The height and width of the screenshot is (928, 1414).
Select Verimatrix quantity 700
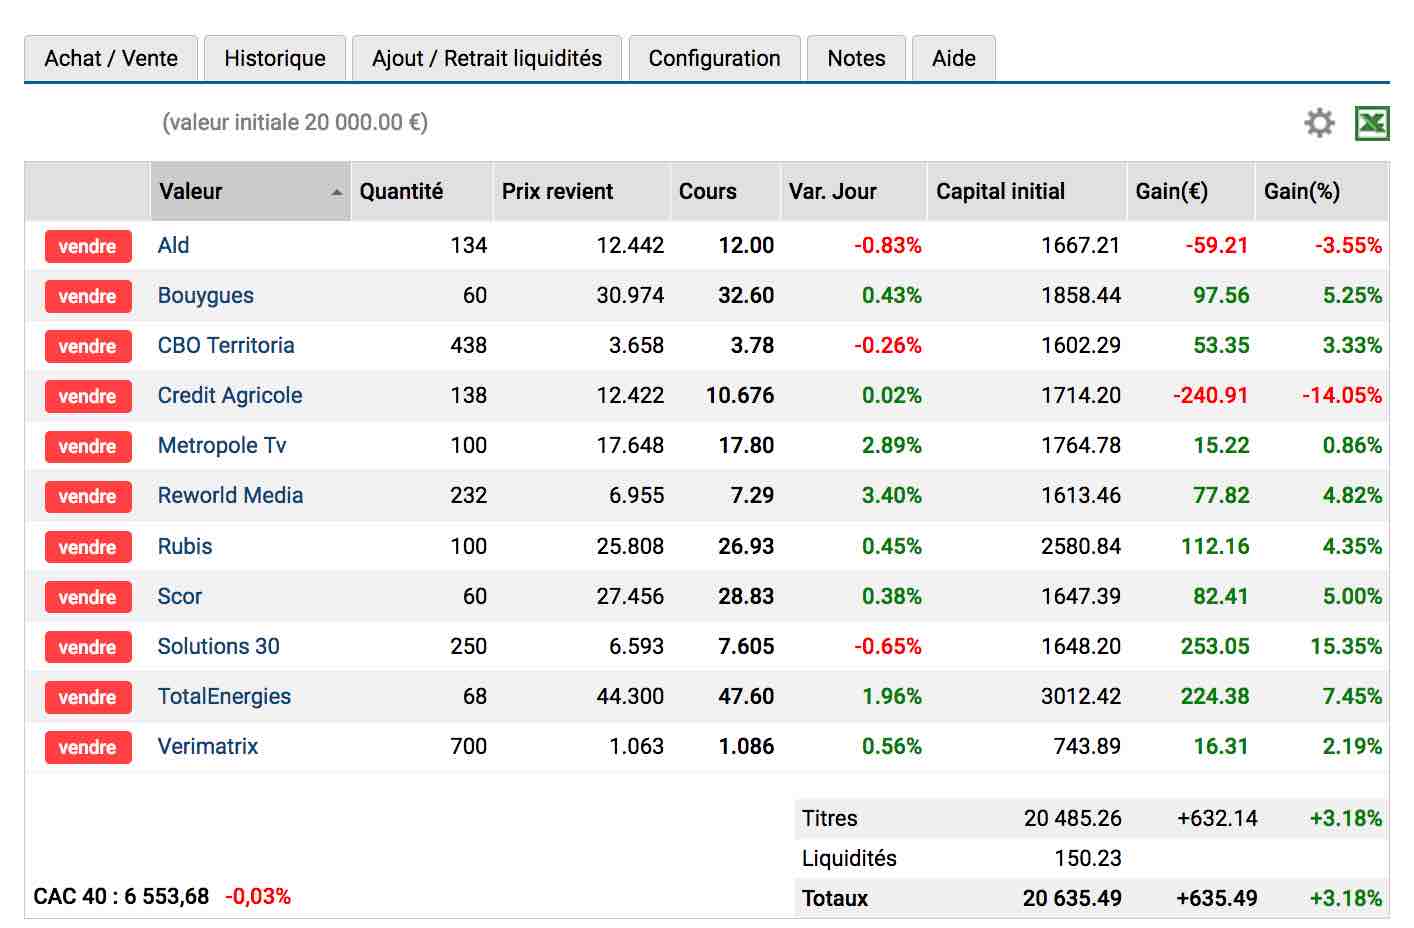[468, 746]
